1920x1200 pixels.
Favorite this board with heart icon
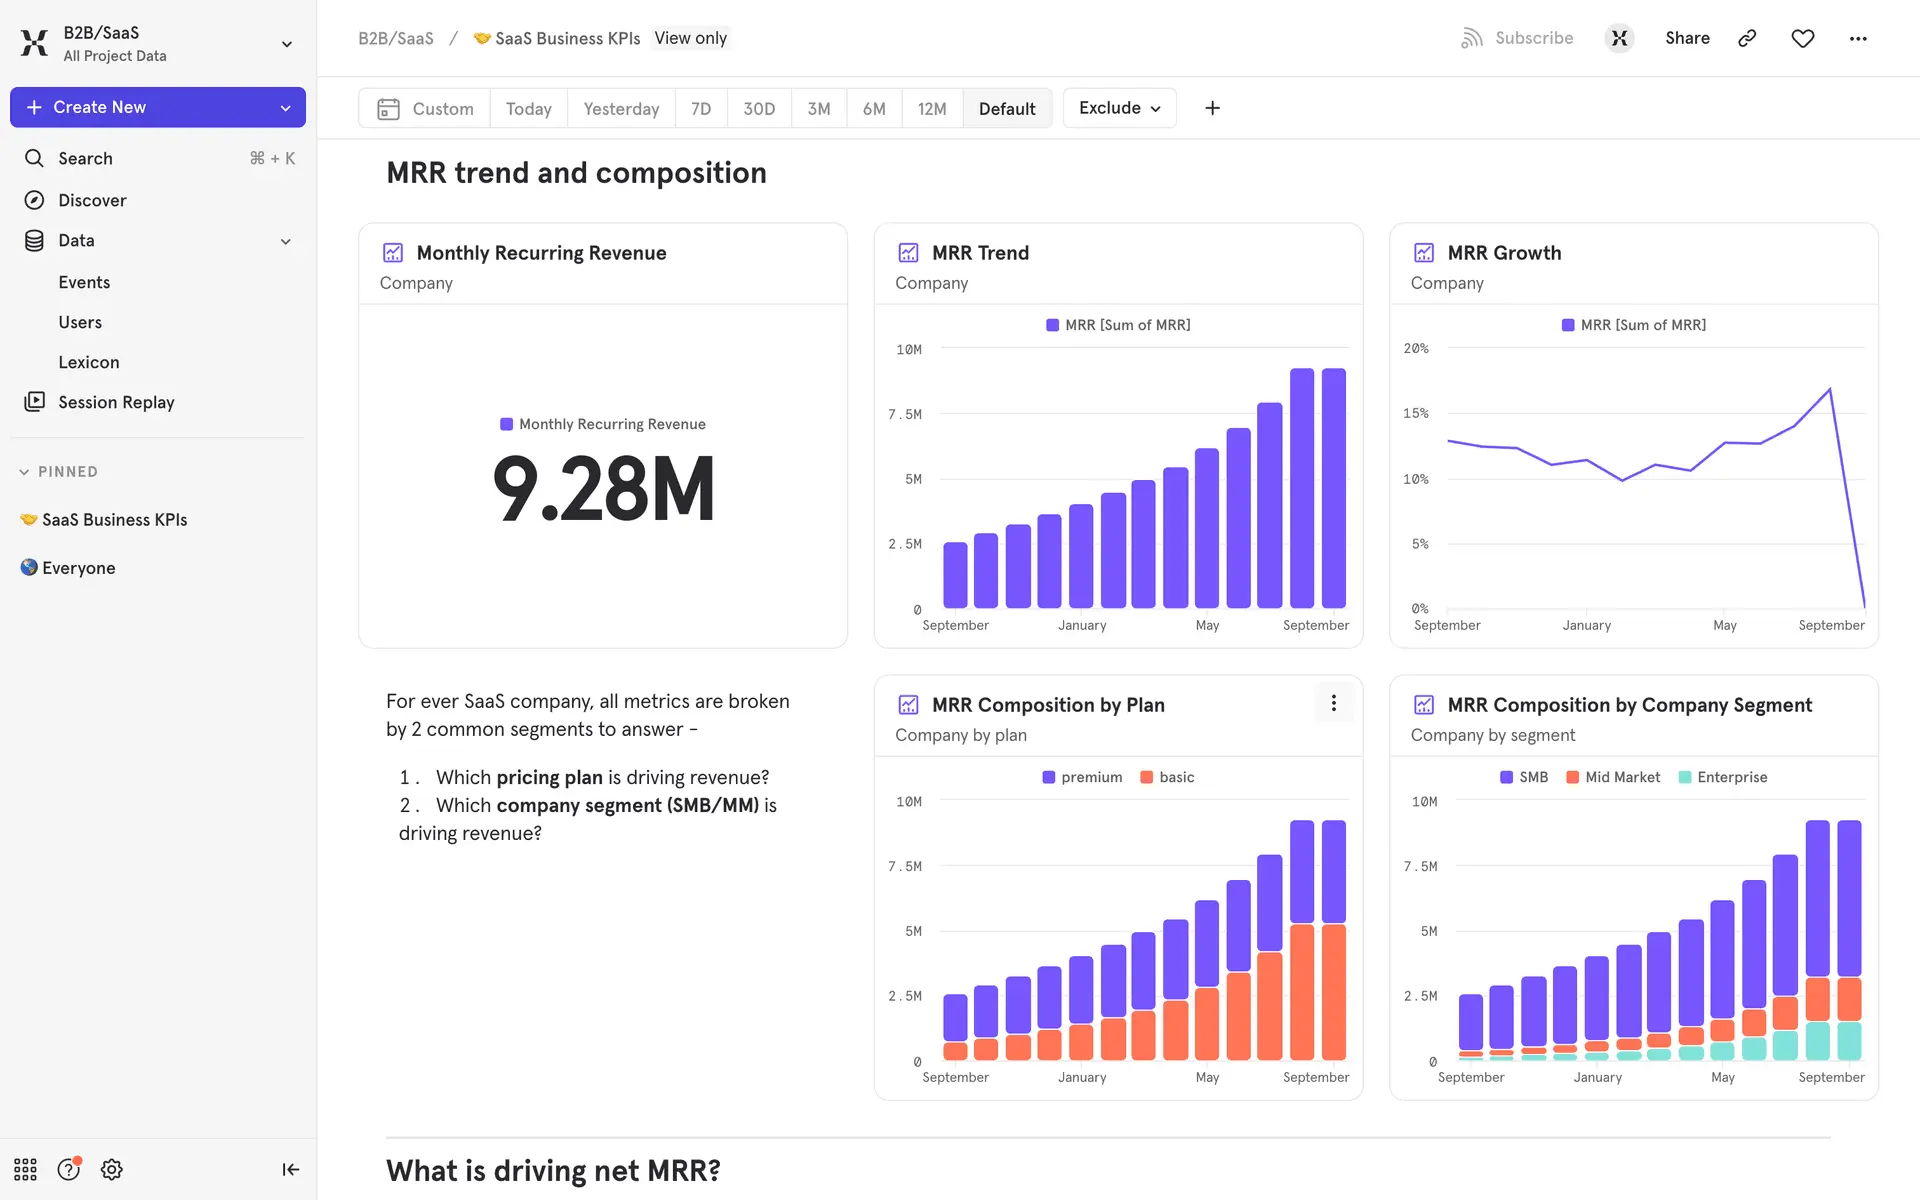point(1802,38)
